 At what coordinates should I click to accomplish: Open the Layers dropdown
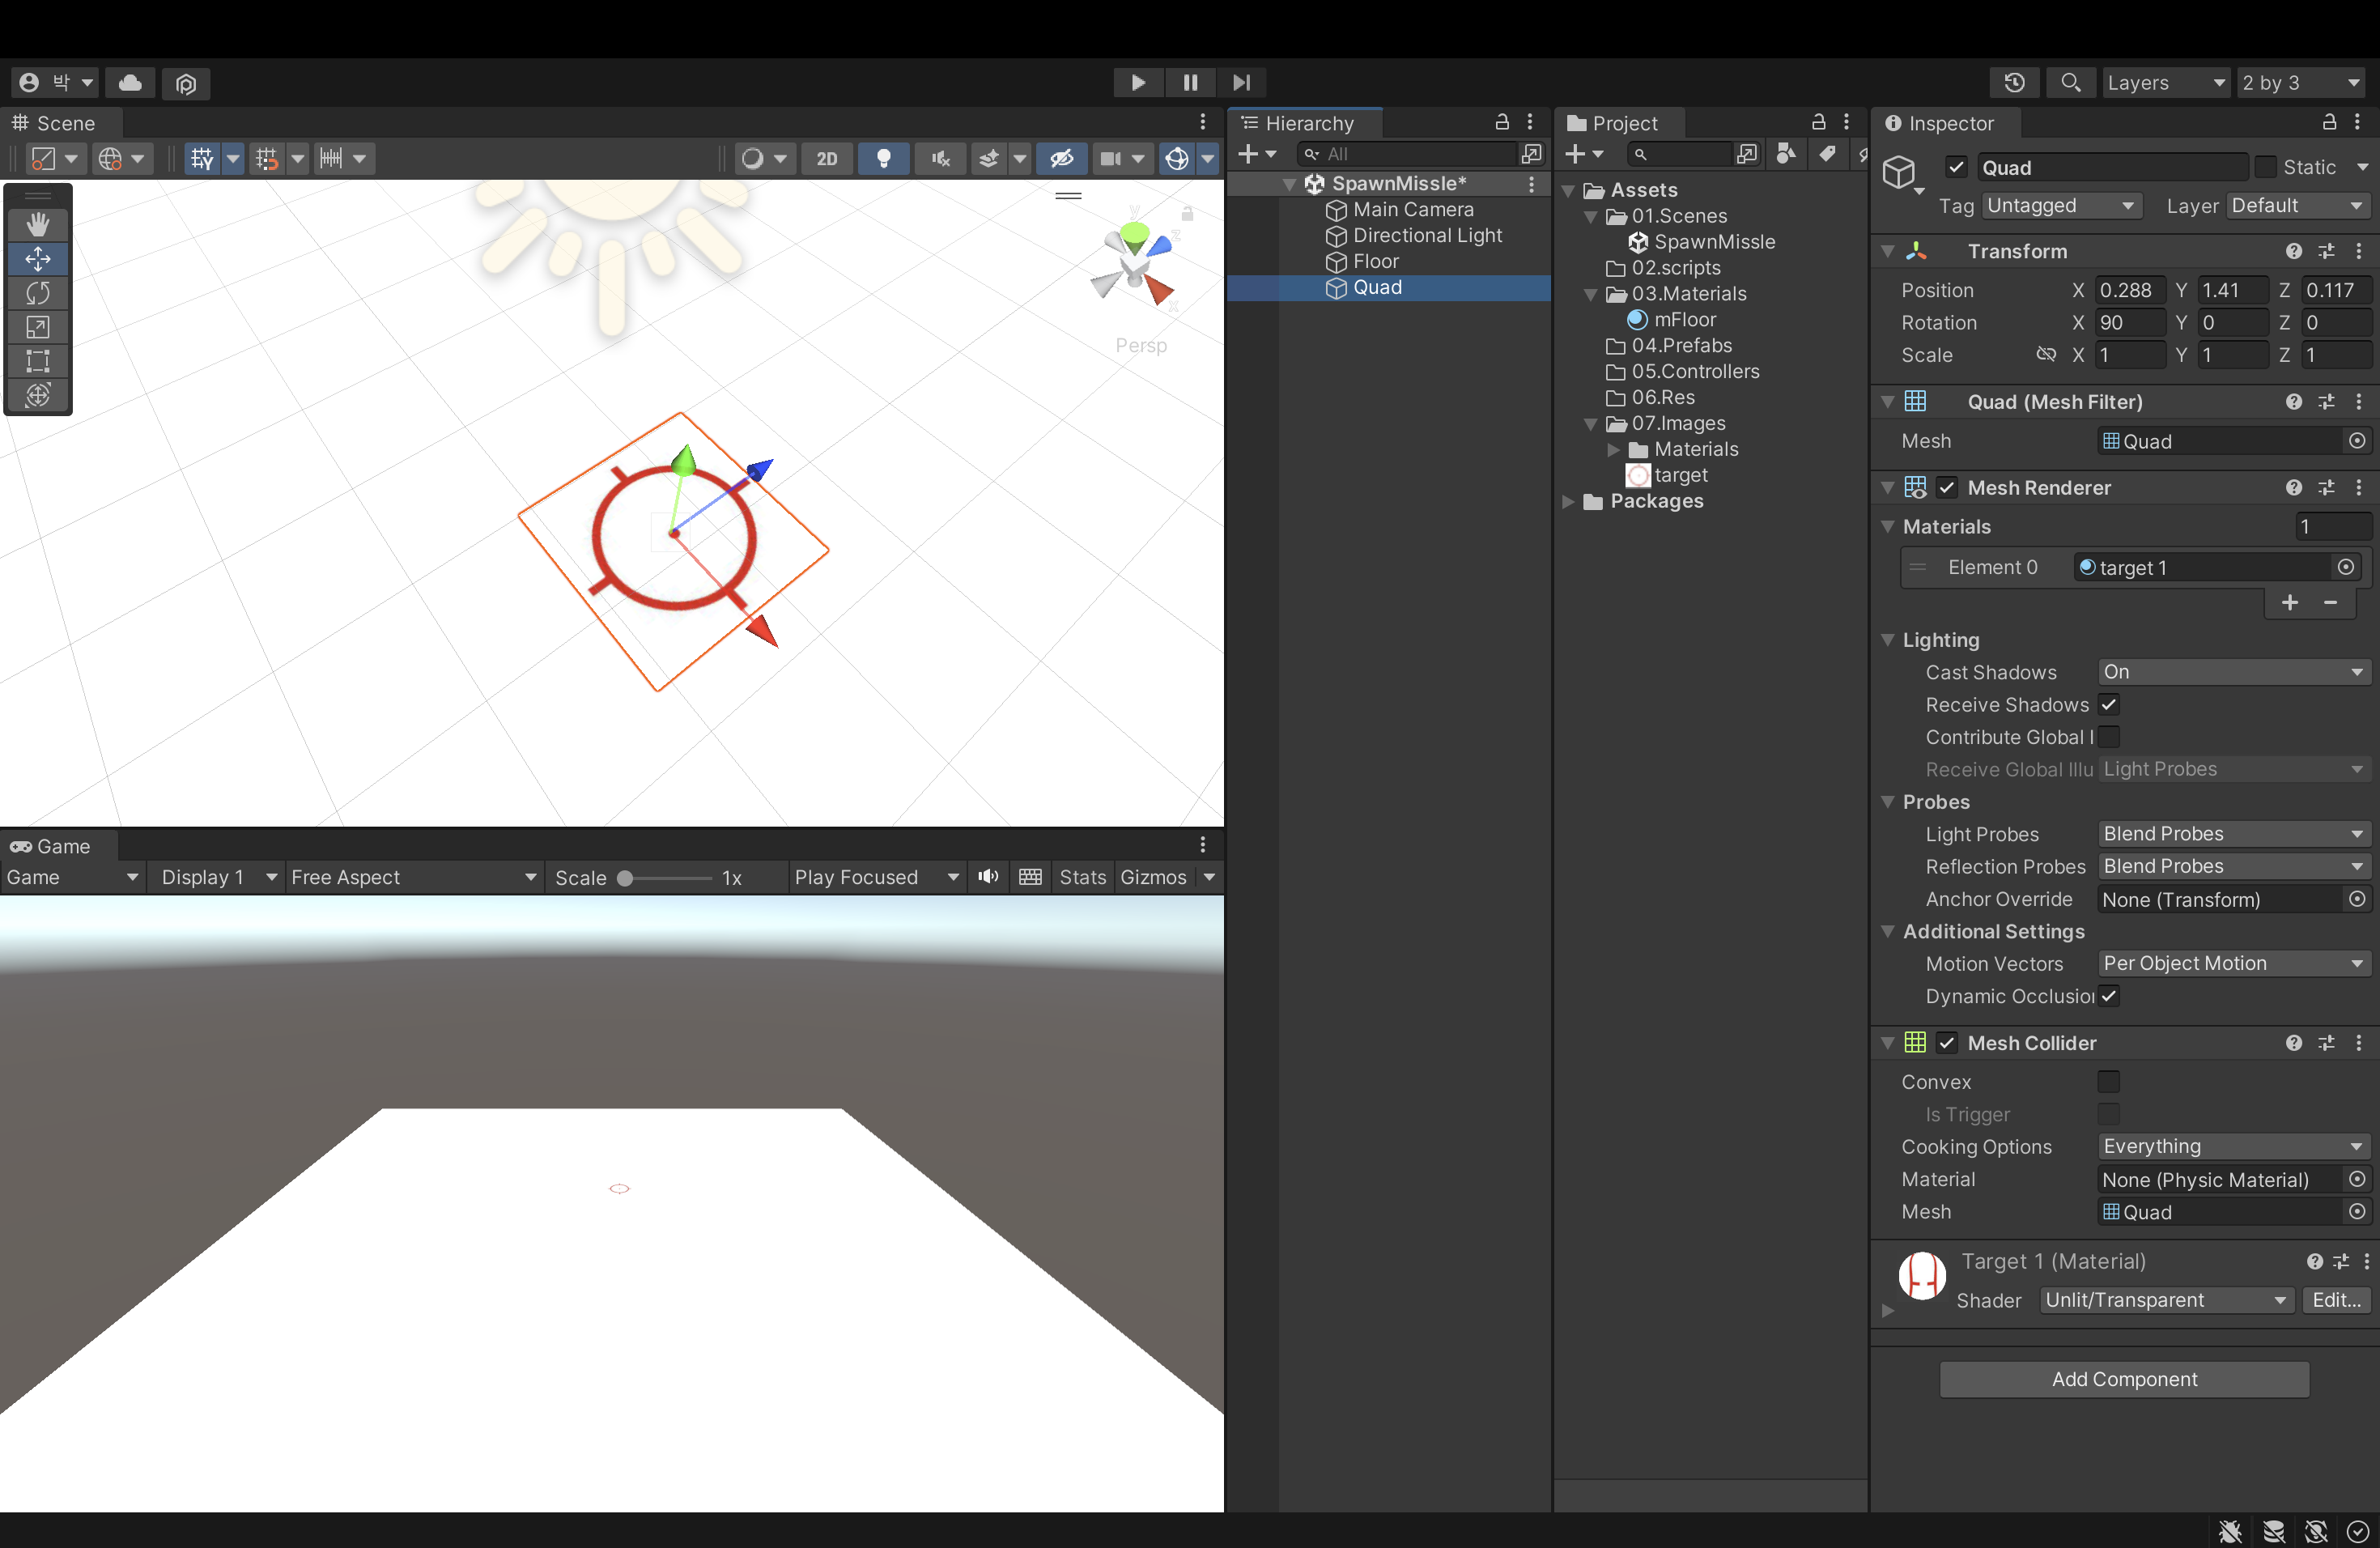pyautogui.click(x=2166, y=82)
